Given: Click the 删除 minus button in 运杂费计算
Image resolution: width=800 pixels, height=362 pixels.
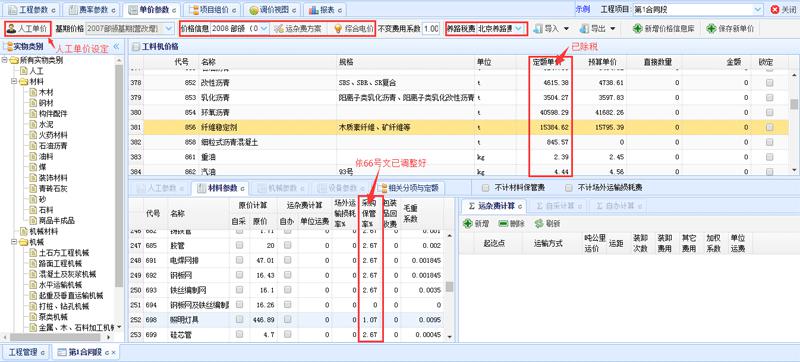Looking at the screenshot, I should click(512, 223).
